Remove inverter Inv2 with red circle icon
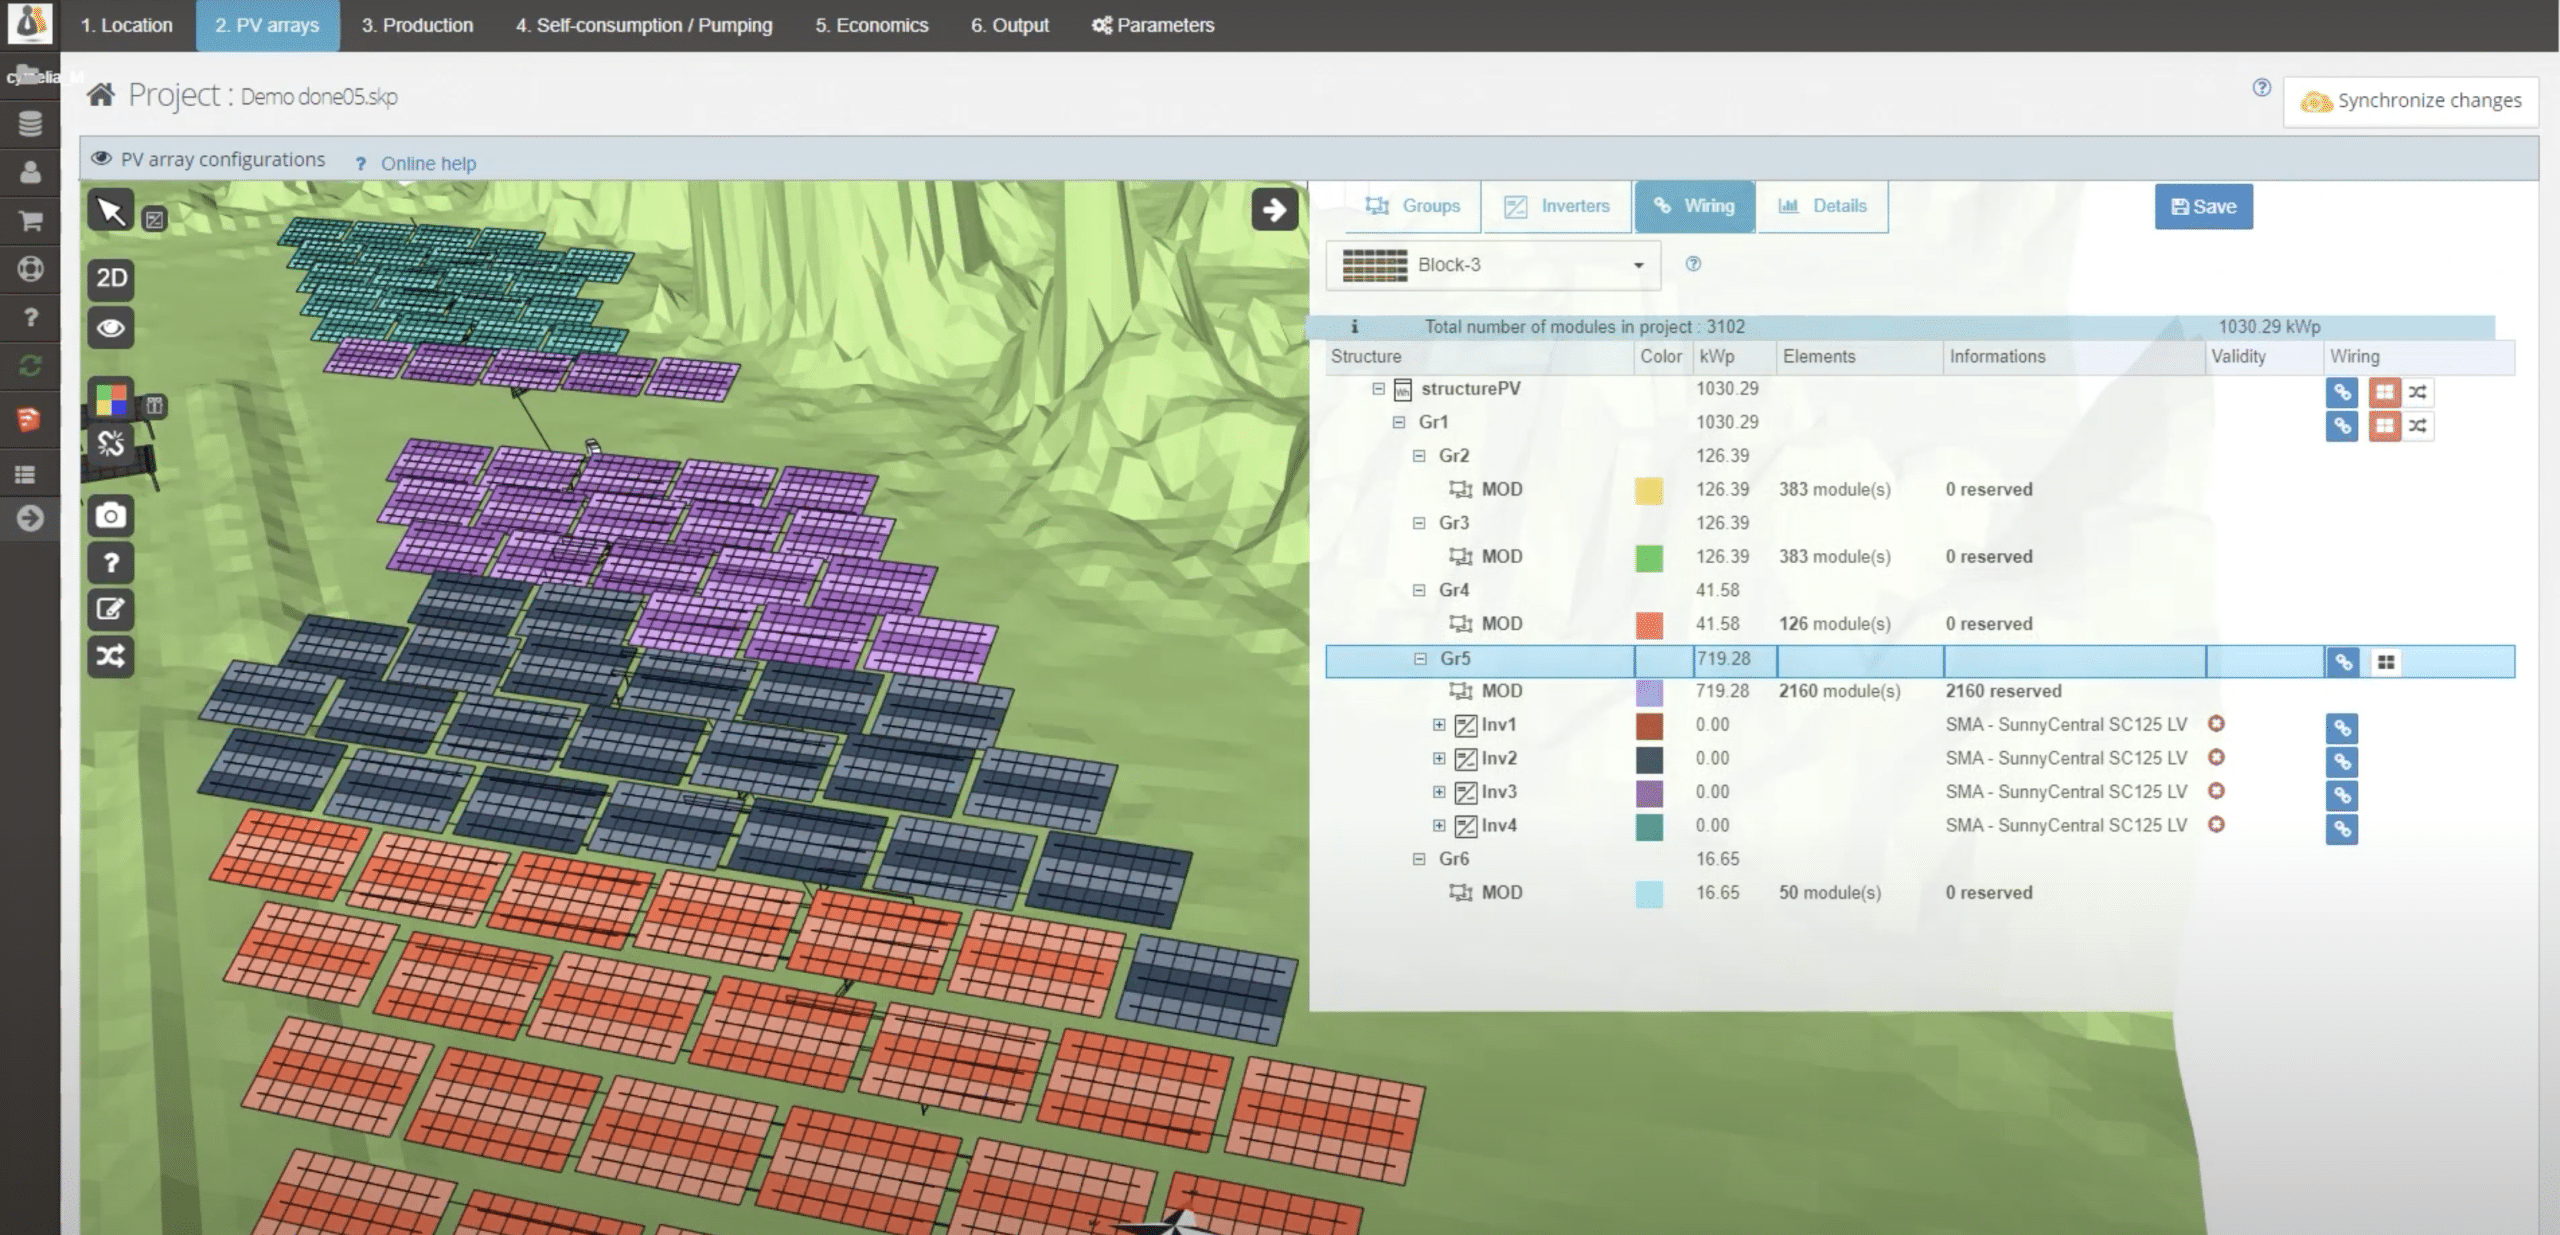This screenshot has height=1235, width=2560. point(2216,758)
